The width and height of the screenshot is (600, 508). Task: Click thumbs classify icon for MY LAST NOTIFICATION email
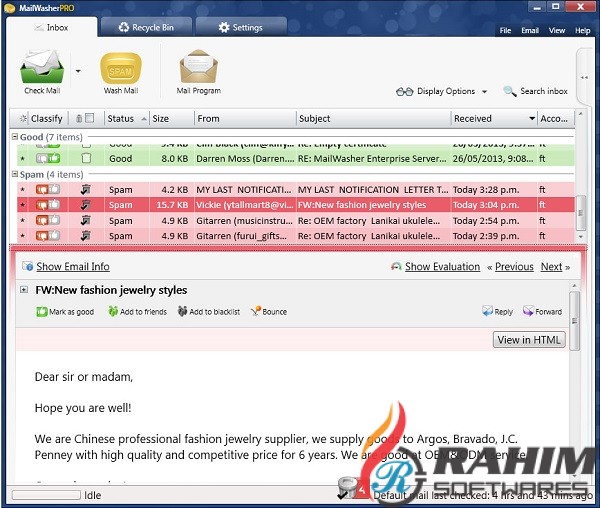click(x=48, y=189)
